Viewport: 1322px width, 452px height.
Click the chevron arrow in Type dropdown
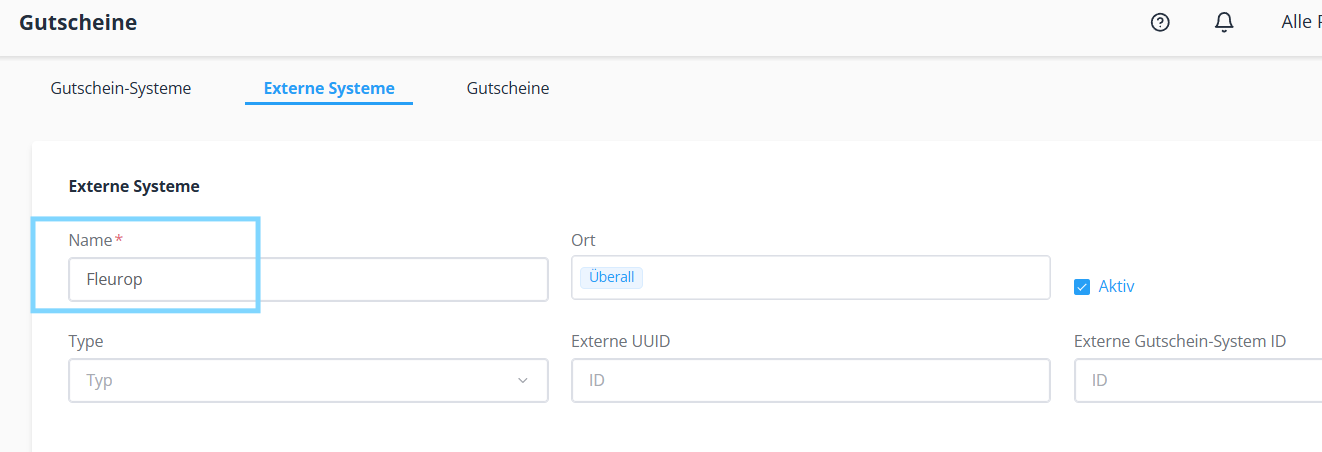tap(522, 381)
